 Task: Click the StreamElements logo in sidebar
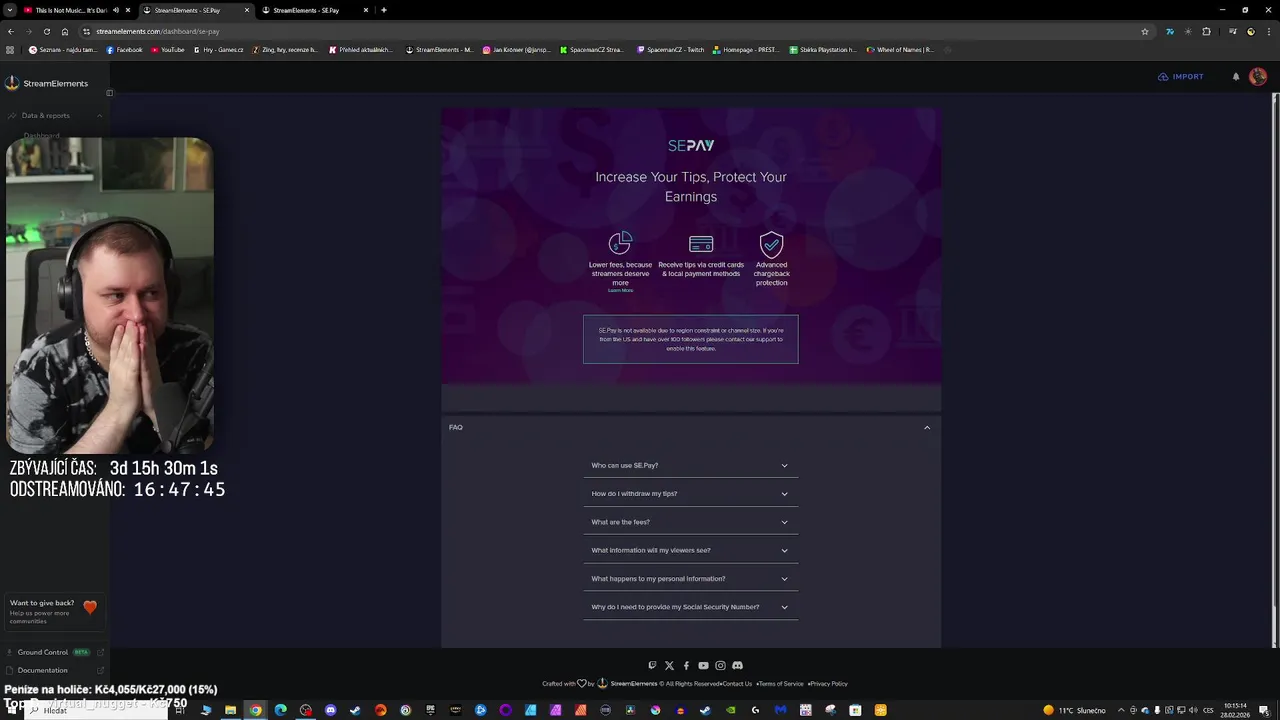(x=12, y=83)
